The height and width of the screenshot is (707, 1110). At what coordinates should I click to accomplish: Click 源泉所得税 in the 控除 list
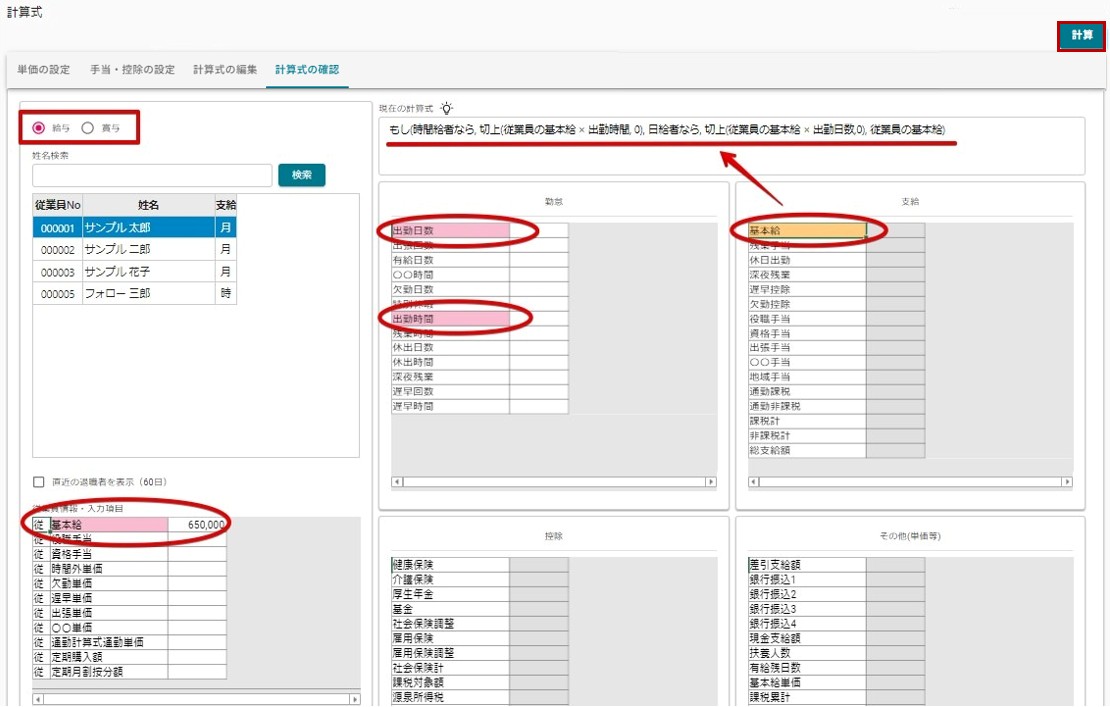pyautogui.click(x=450, y=697)
